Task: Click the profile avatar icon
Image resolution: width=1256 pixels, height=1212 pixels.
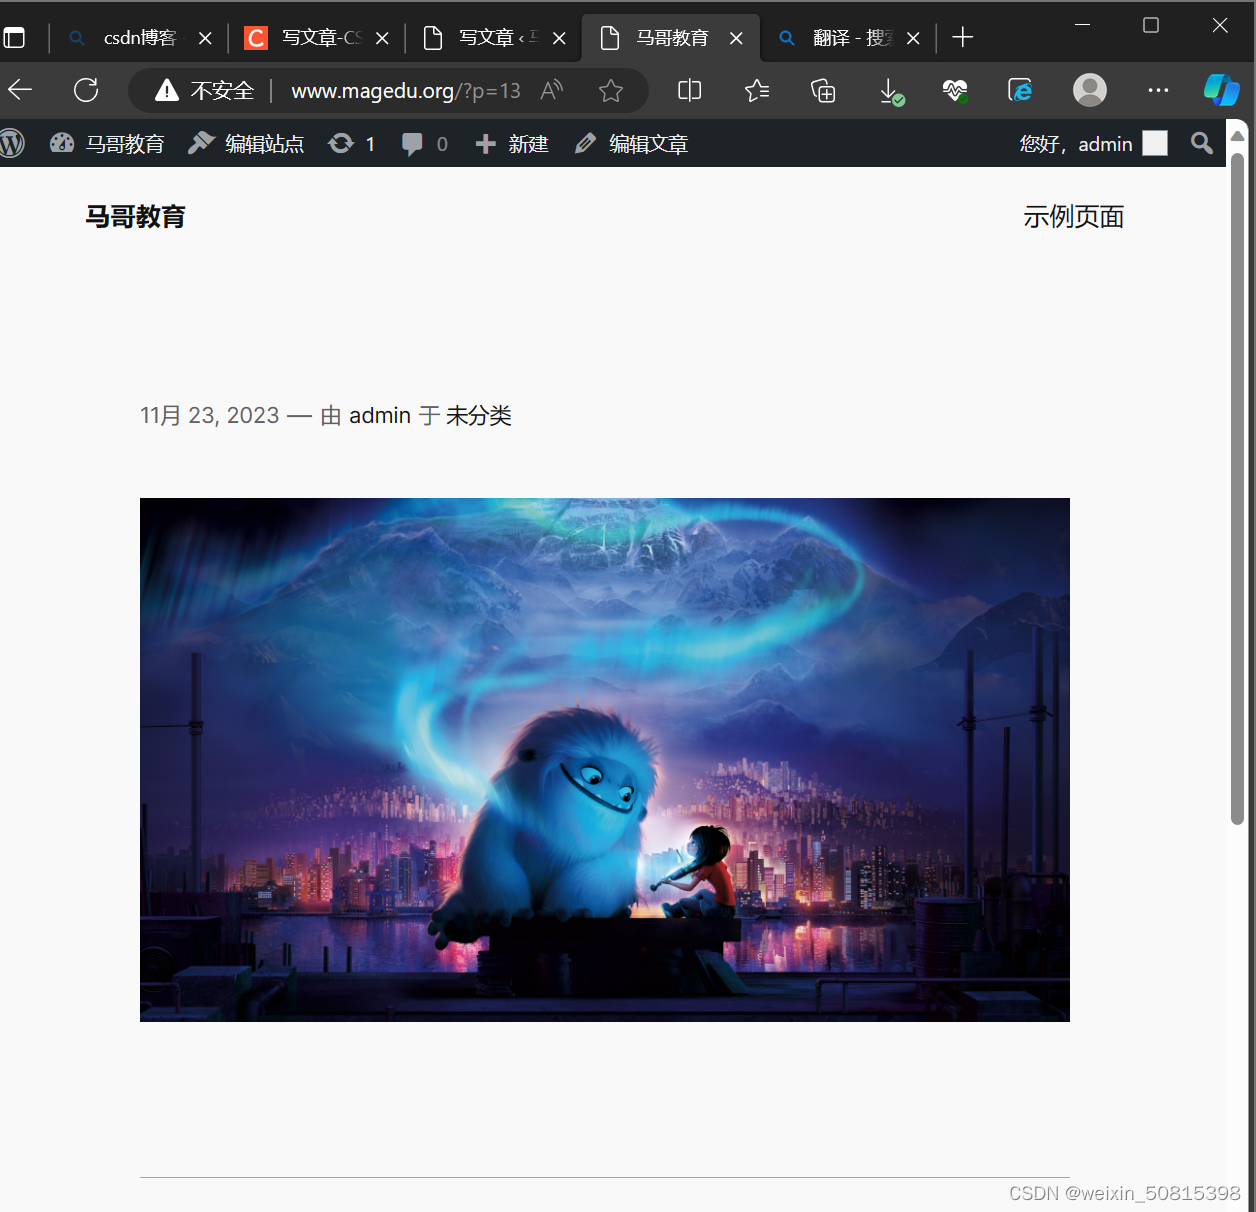Action: tap(1089, 90)
